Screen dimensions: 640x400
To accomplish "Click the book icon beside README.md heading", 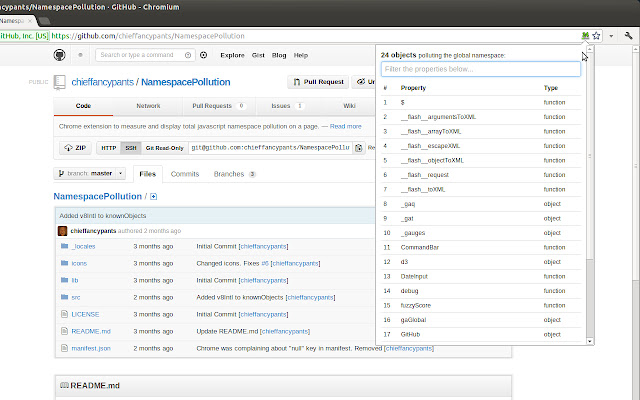I will [64, 385].
